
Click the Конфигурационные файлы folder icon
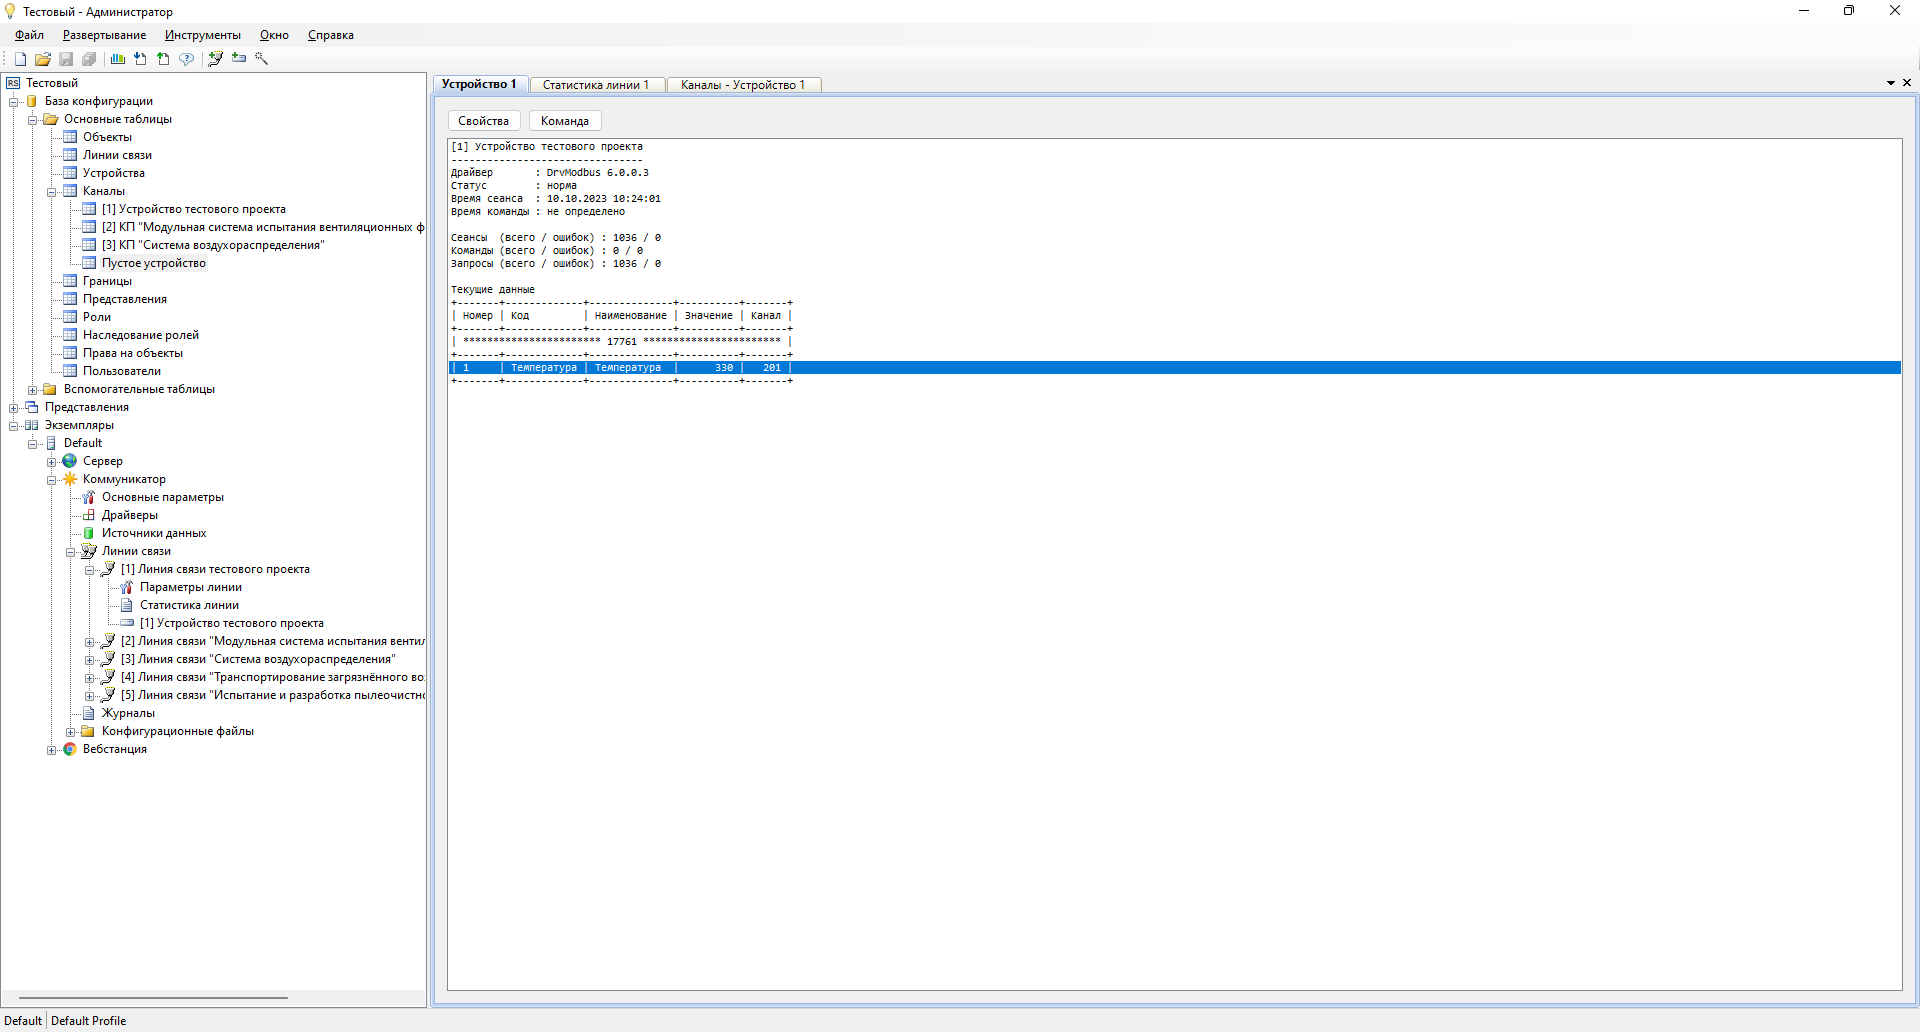pos(89,731)
